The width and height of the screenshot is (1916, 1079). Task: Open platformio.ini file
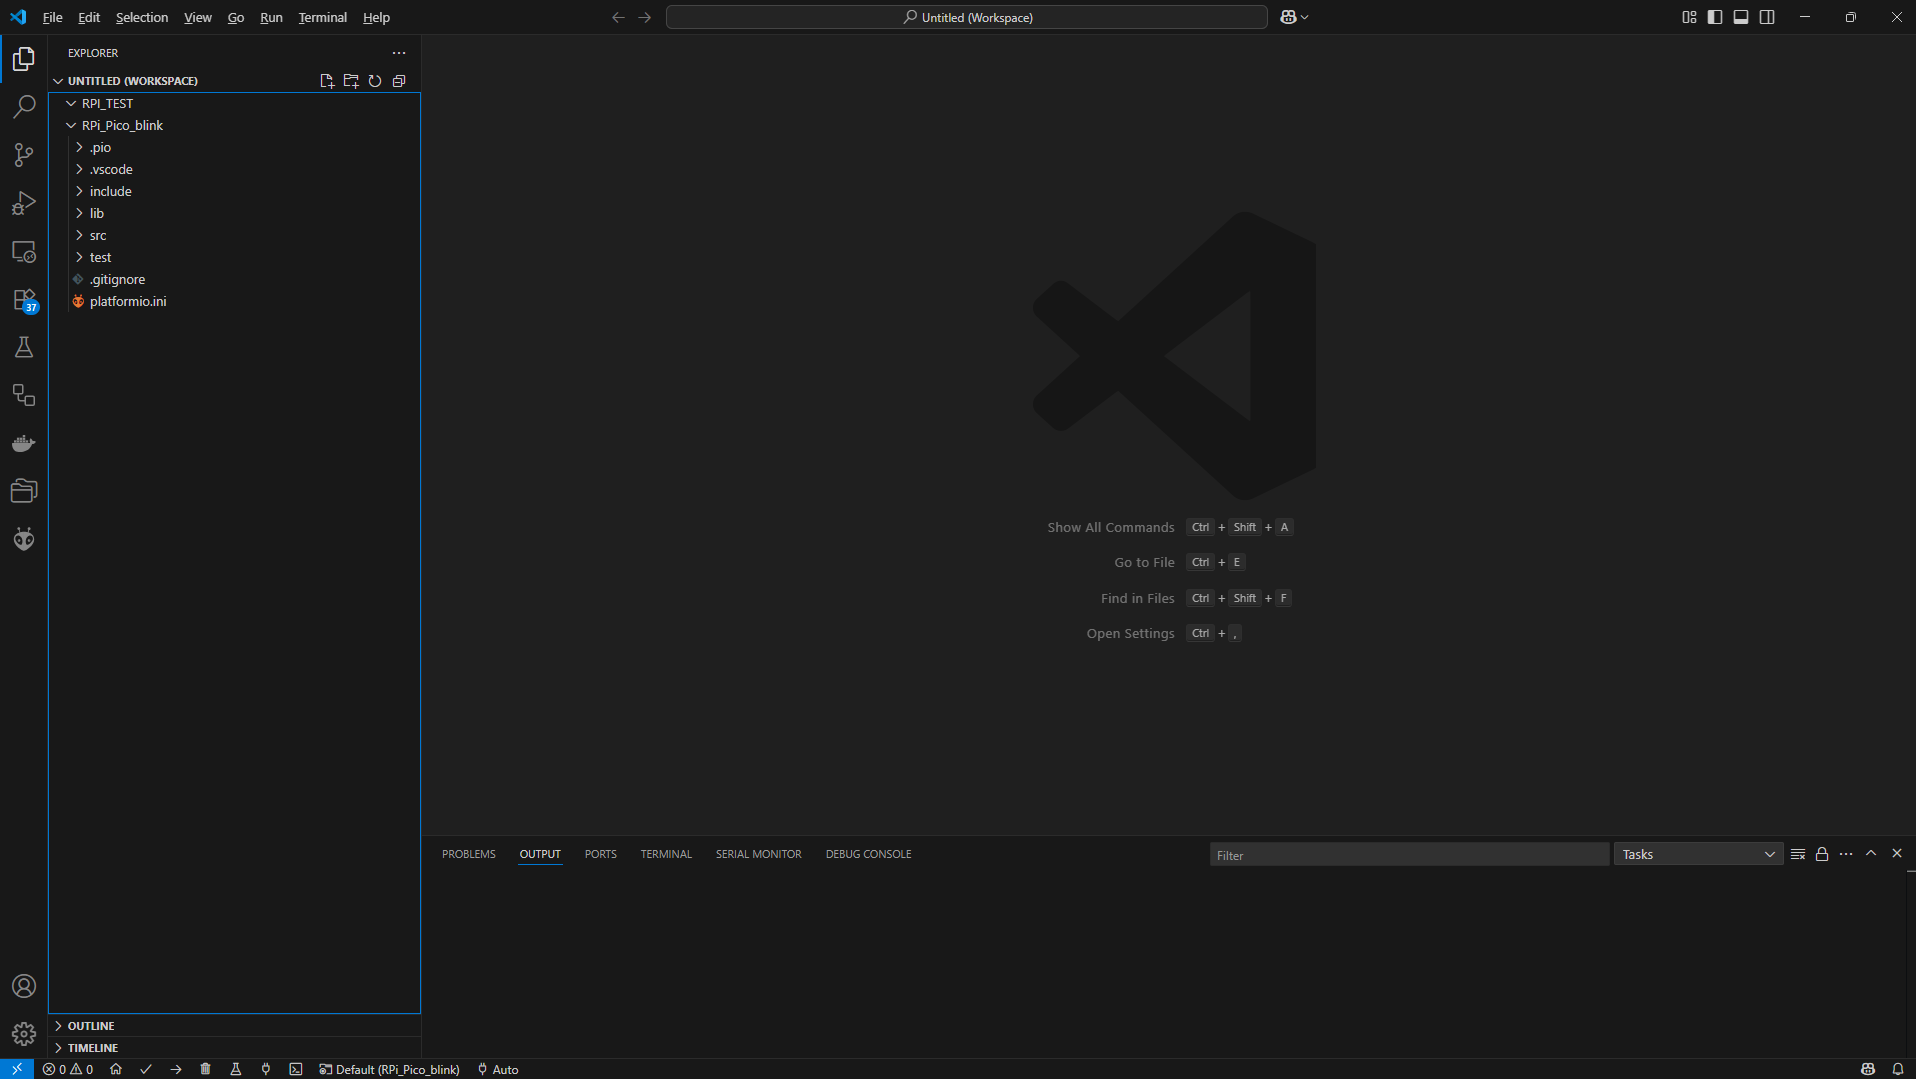coord(128,301)
